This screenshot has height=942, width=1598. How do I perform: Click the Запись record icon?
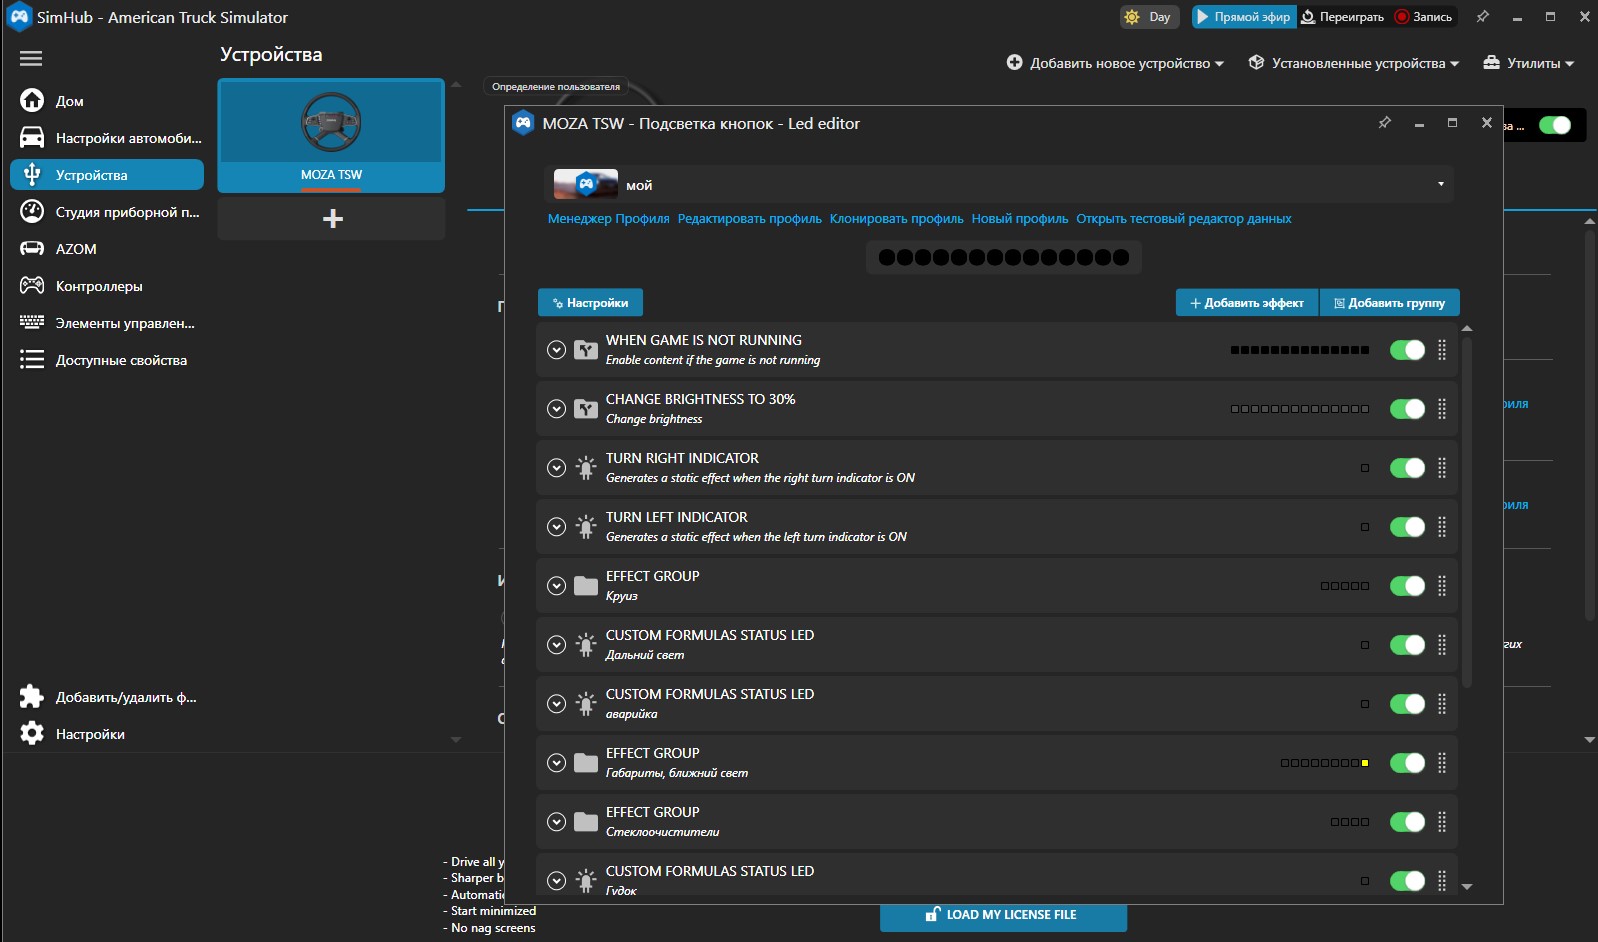coord(1402,17)
